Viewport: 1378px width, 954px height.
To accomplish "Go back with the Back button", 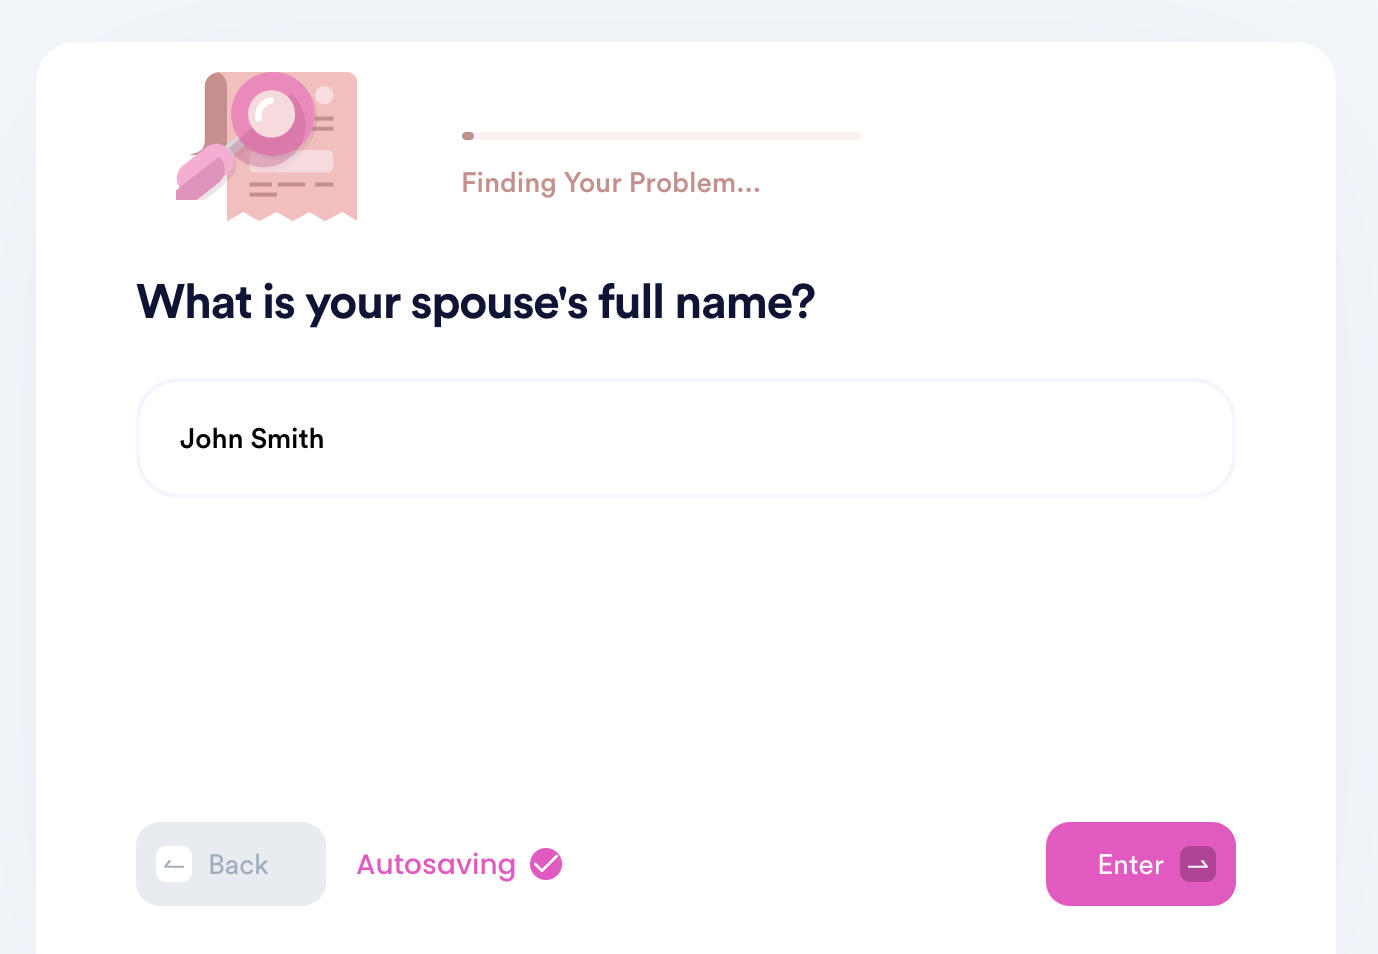I will coord(231,864).
